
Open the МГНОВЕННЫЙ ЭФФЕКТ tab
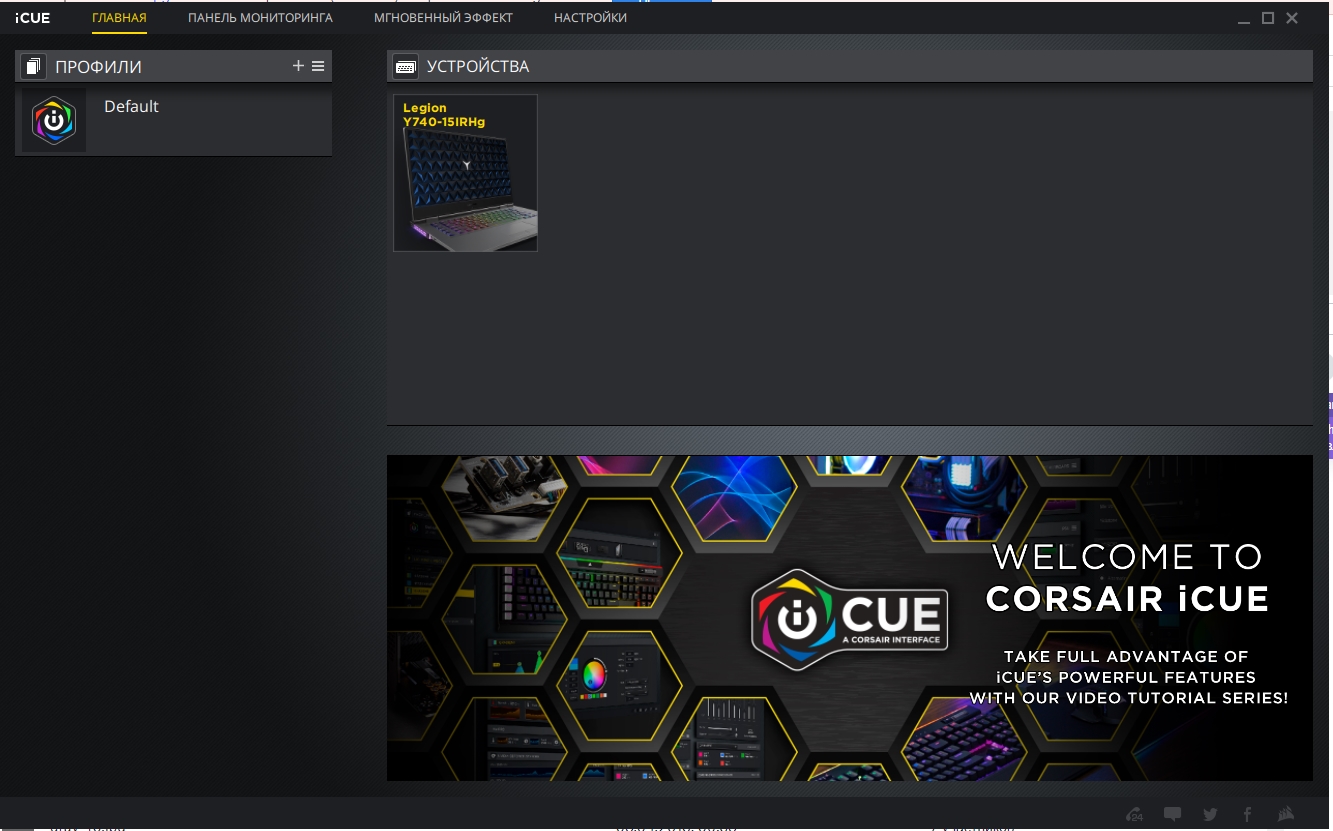tap(443, 18)
